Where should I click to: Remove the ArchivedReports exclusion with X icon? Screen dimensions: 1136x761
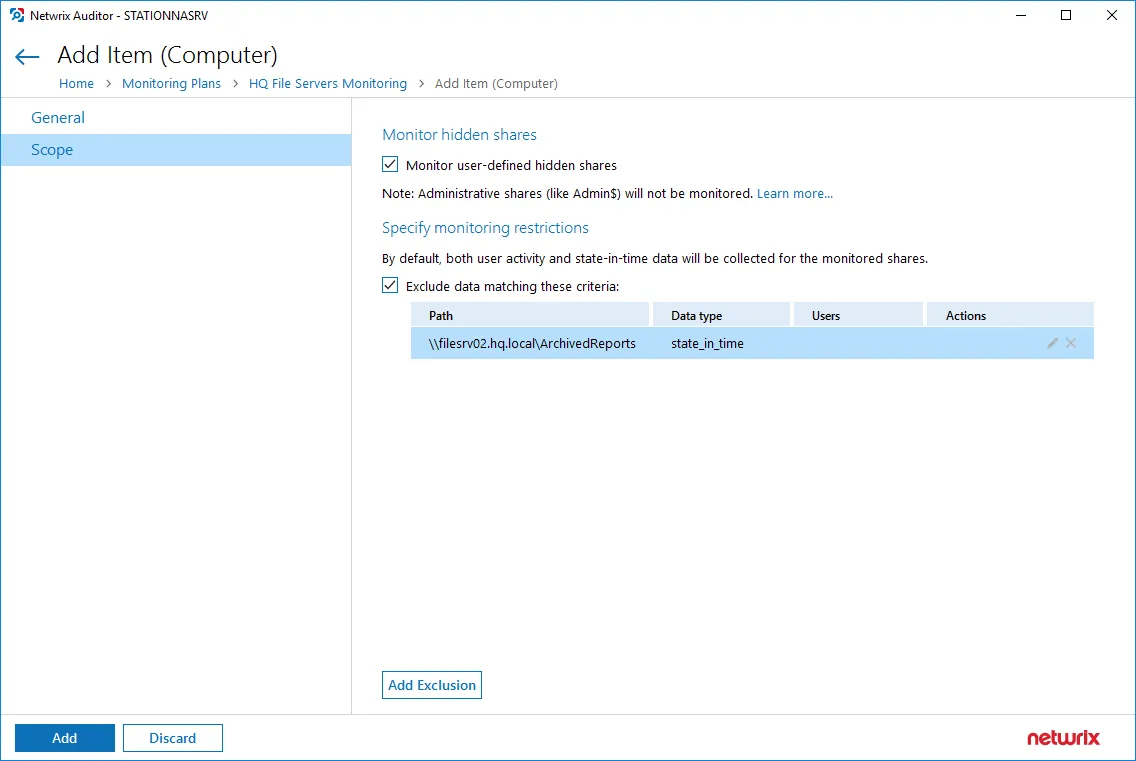[x=1071, y=344]
